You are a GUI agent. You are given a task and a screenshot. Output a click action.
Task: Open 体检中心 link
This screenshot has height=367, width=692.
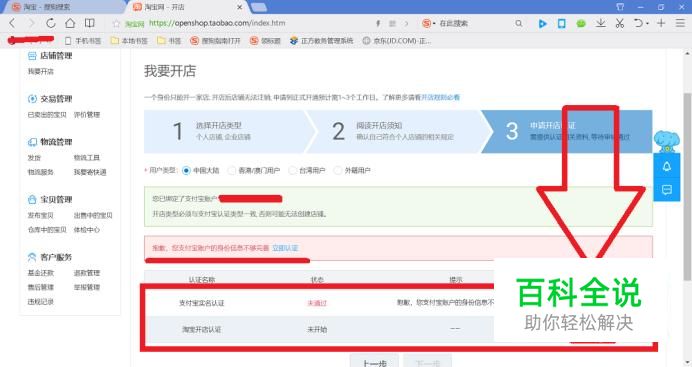pyautogui.click(x=86, y=229)
